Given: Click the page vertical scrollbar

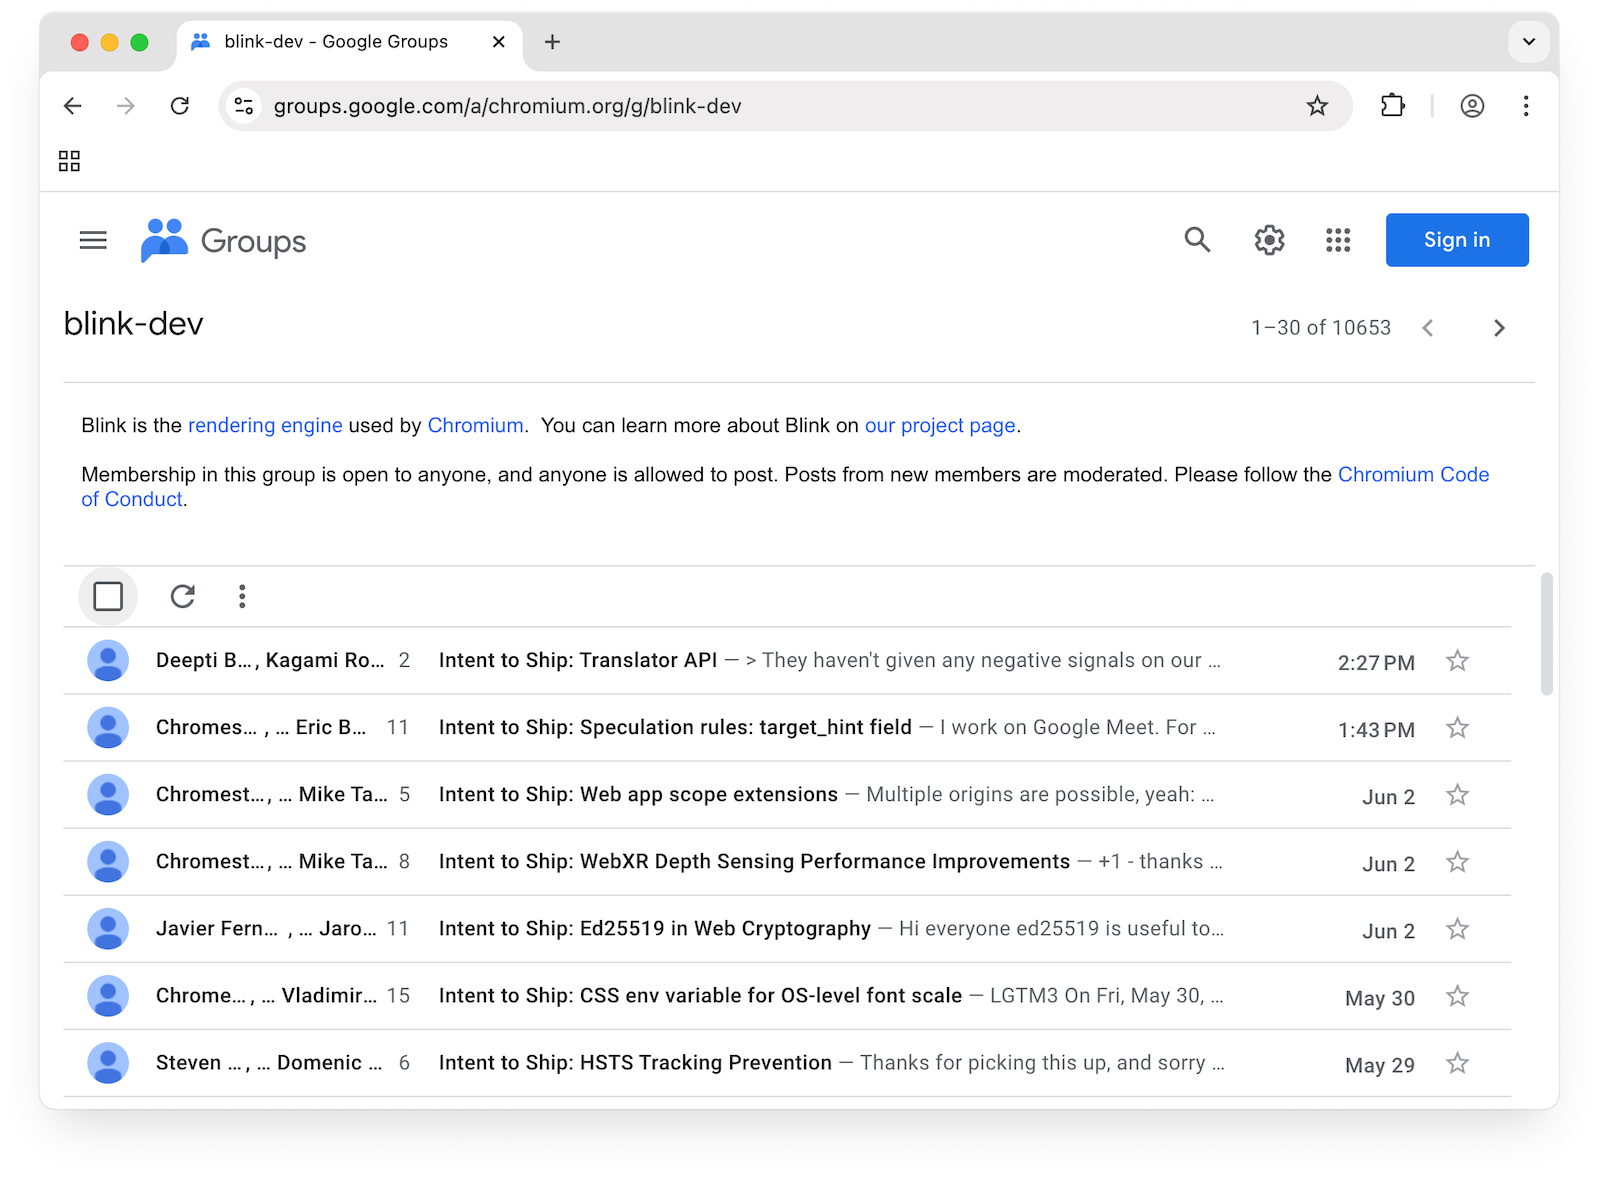Looking at the screenshot, I should pos(1546,634).
